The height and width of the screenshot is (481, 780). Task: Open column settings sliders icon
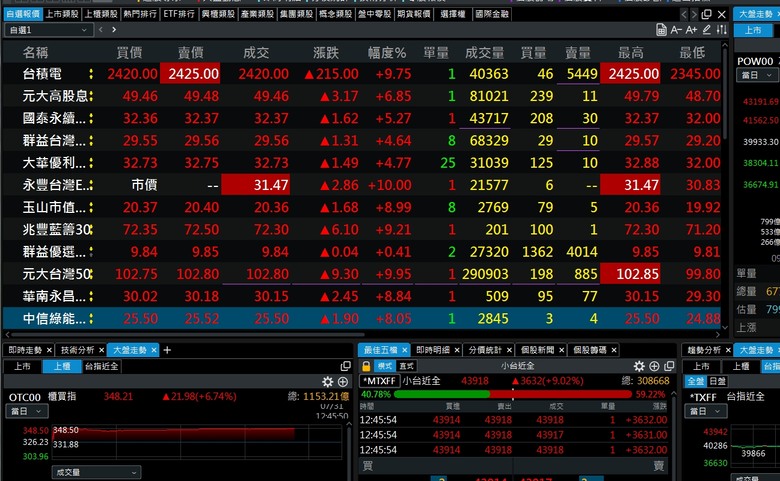click(x=722, y=30)
